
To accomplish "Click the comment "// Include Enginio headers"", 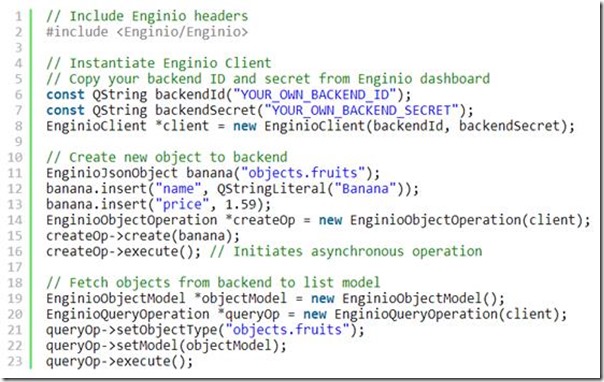I will pyautogui.click(x=147, y=16).
